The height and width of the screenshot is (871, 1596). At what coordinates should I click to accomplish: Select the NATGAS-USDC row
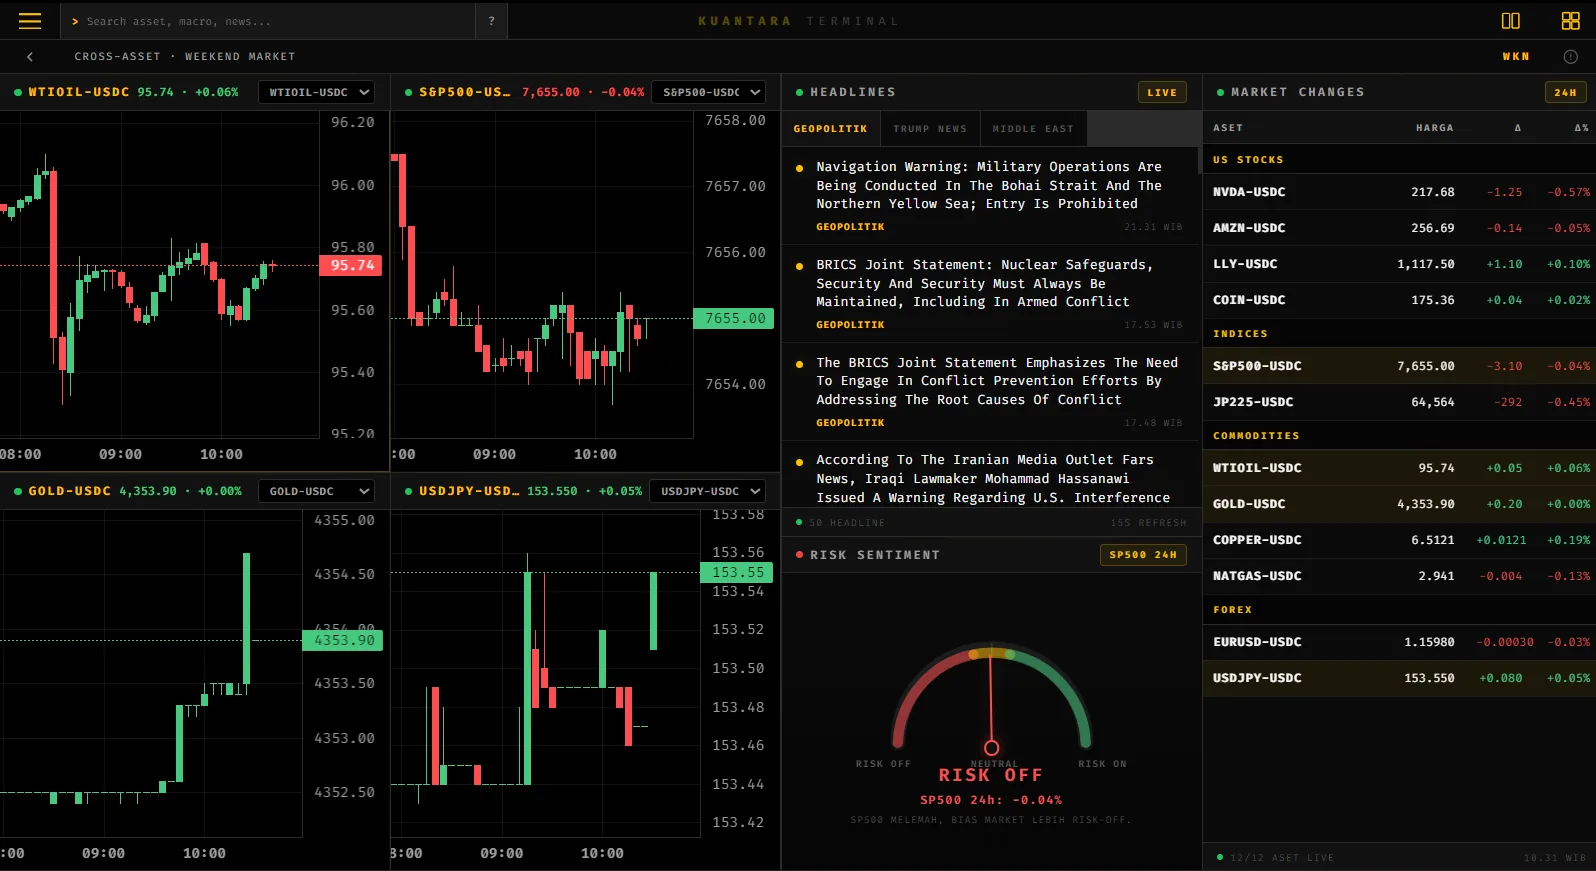(x=1399, y=576)
